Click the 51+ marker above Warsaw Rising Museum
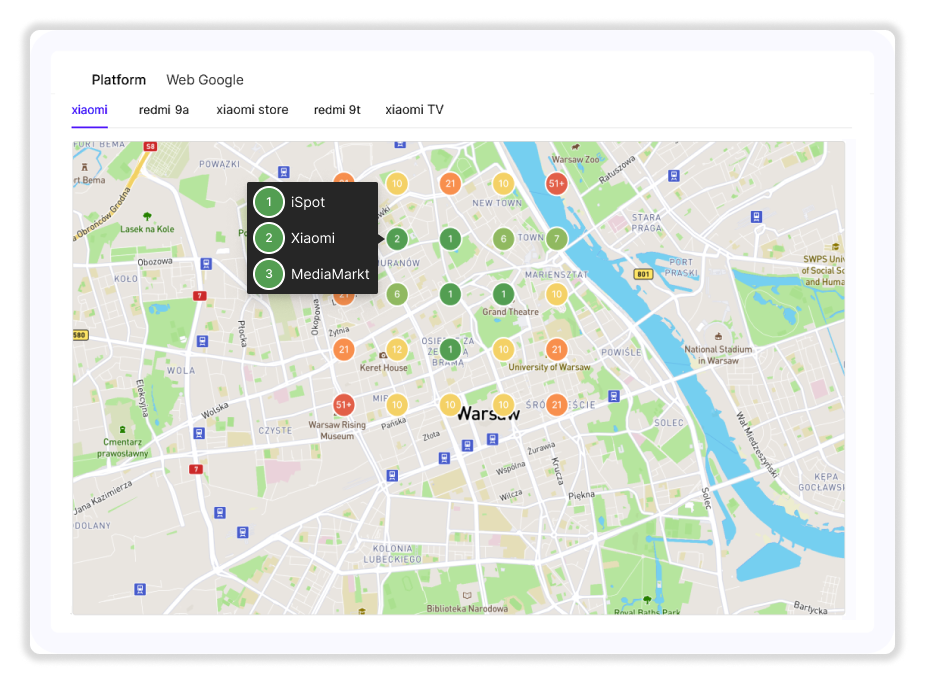The height and width of the screenshot is (684, 925). (344, 405)
